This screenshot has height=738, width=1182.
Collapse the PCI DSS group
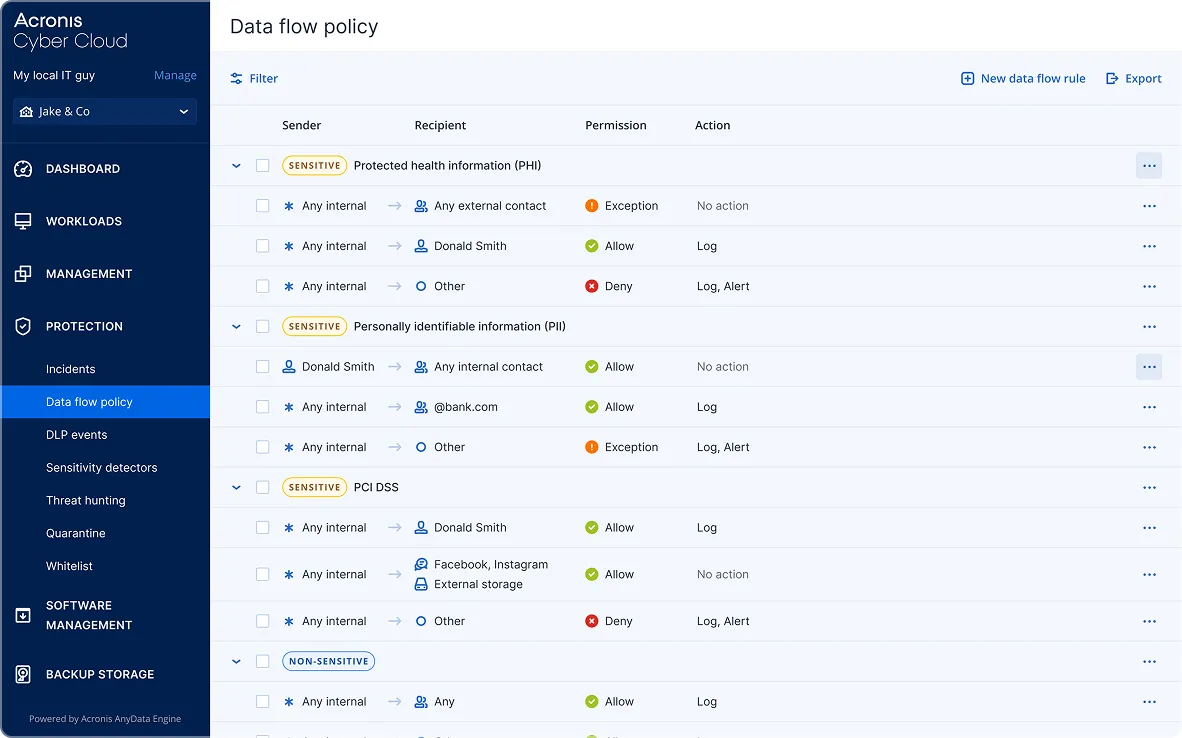(236, 487)
